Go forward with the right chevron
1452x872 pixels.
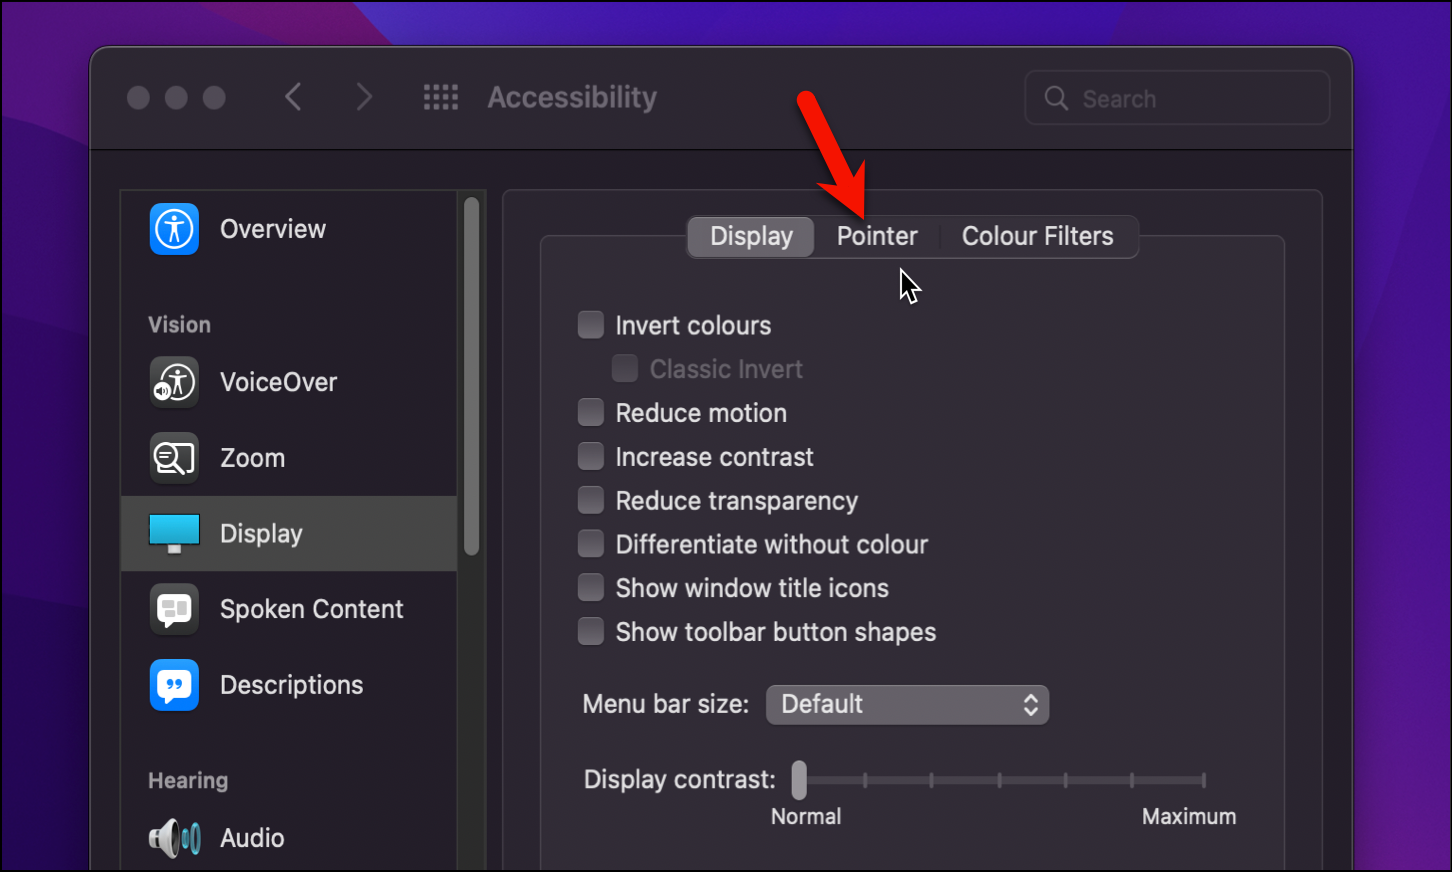(364, 97)
